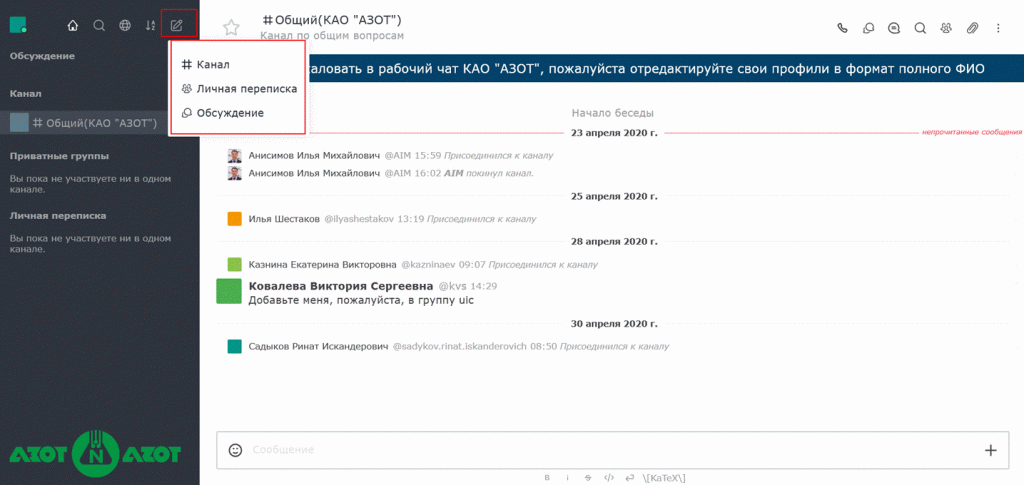This screenshot has width=1024, height=485.
Task: Click username @sadykov.rinat.iskanderovich
Action: (459, 346)
